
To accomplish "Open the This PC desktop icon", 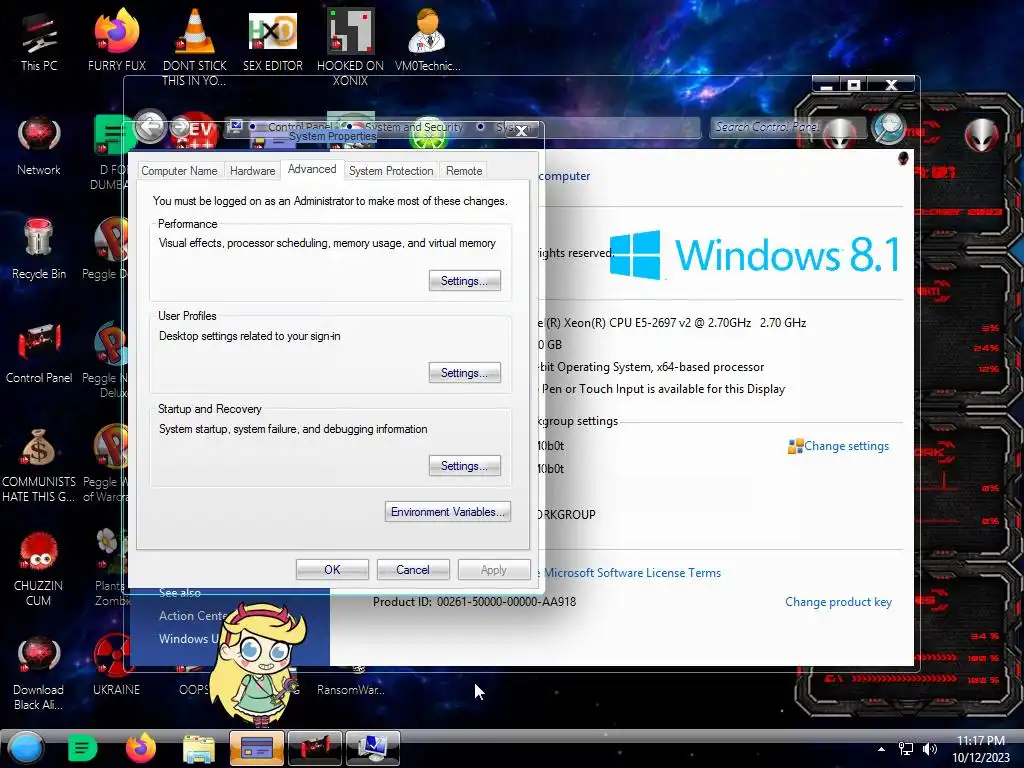I will coord(39,42).
